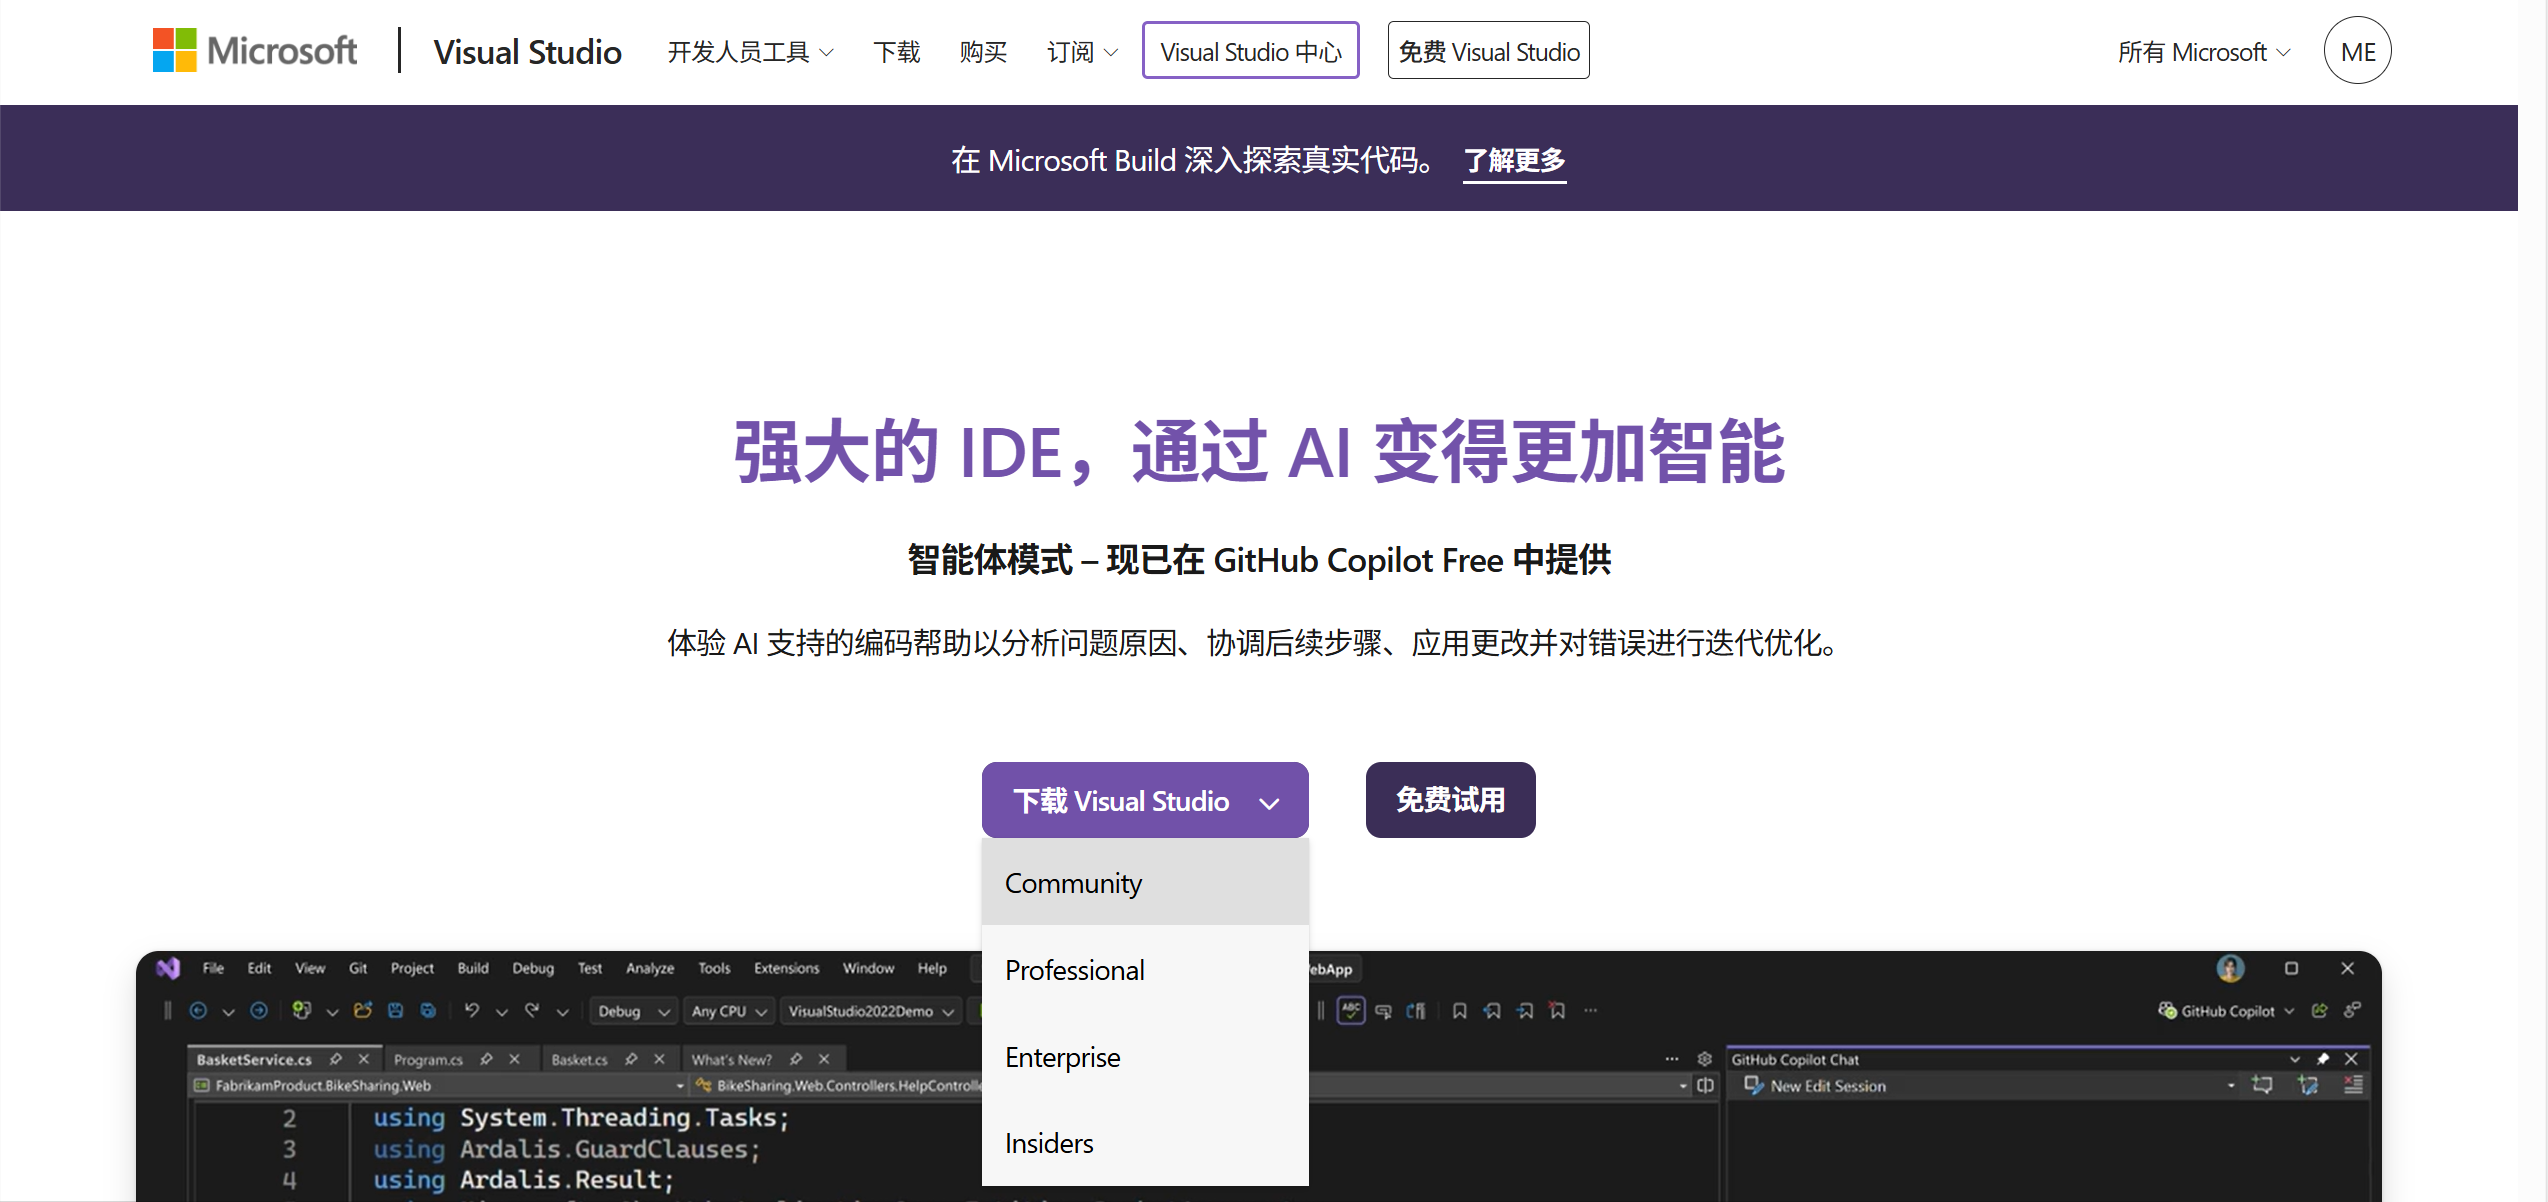
Task: Click the Microsoft logo in the header
Action: point(255,50)
